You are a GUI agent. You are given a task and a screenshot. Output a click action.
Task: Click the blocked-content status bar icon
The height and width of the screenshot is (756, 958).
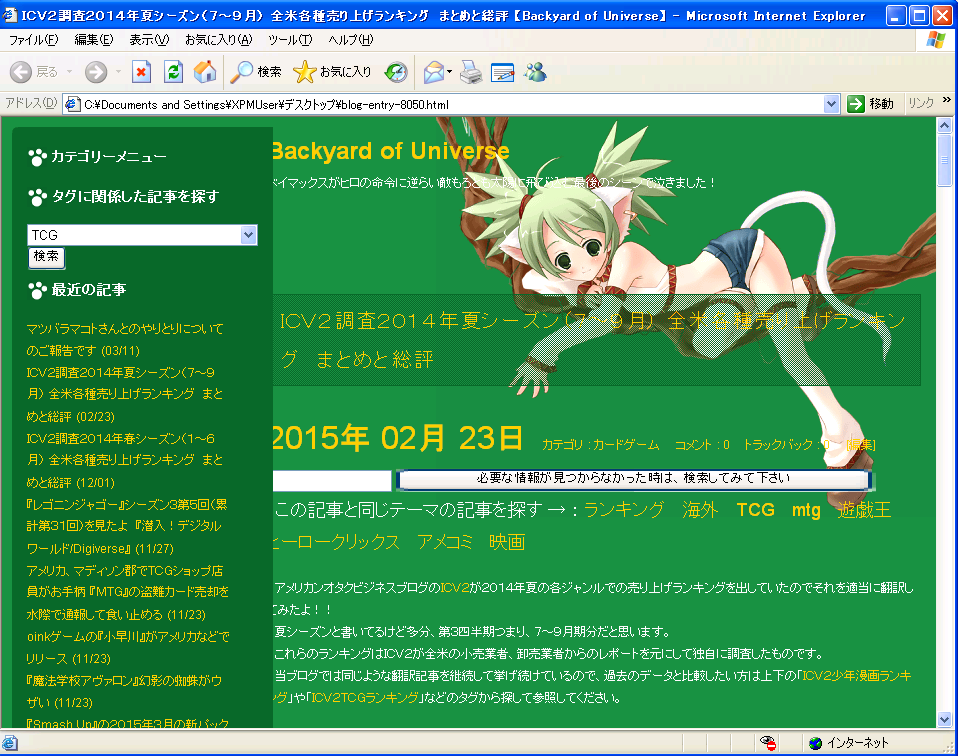[768, 743]
